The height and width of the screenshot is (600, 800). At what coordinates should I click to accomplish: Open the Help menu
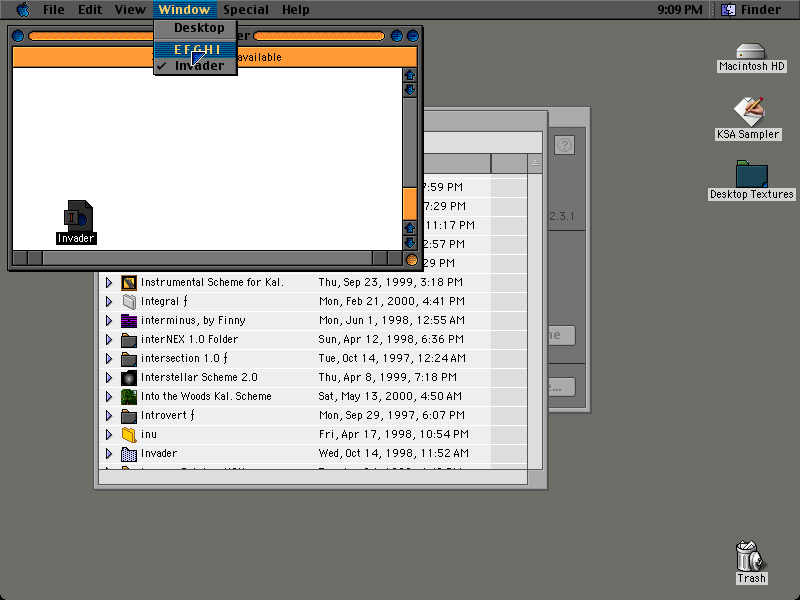click(x=296, y=10)
